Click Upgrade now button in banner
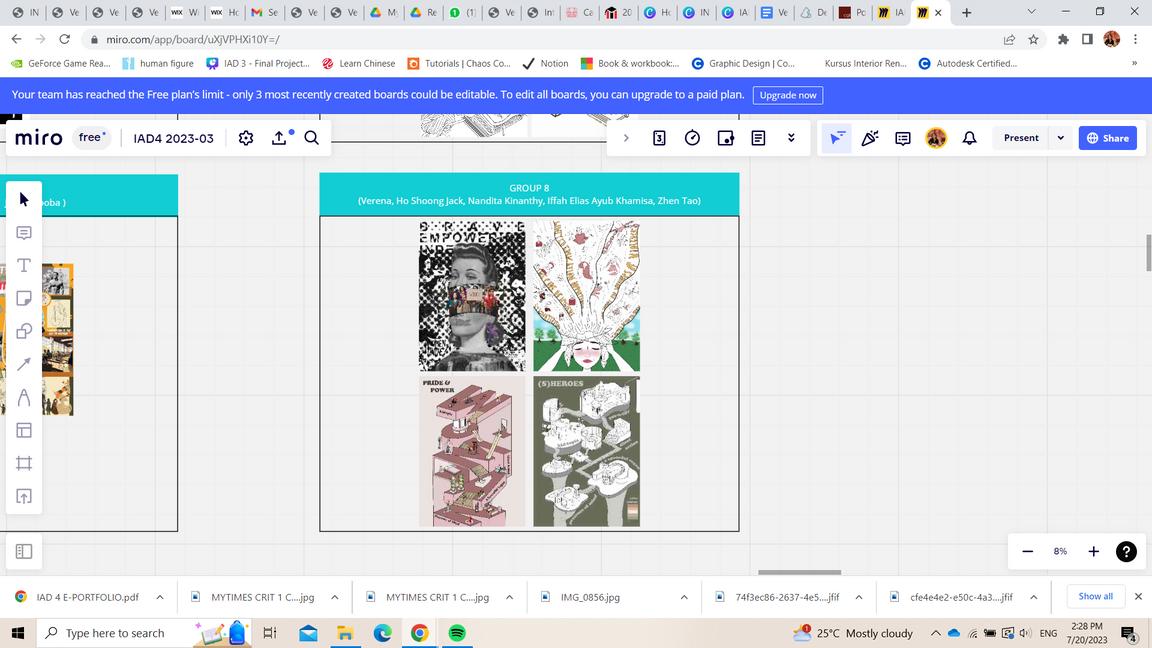Viewport: 1152px width, 648px height. pyautogui.click(x=788, y=96)
